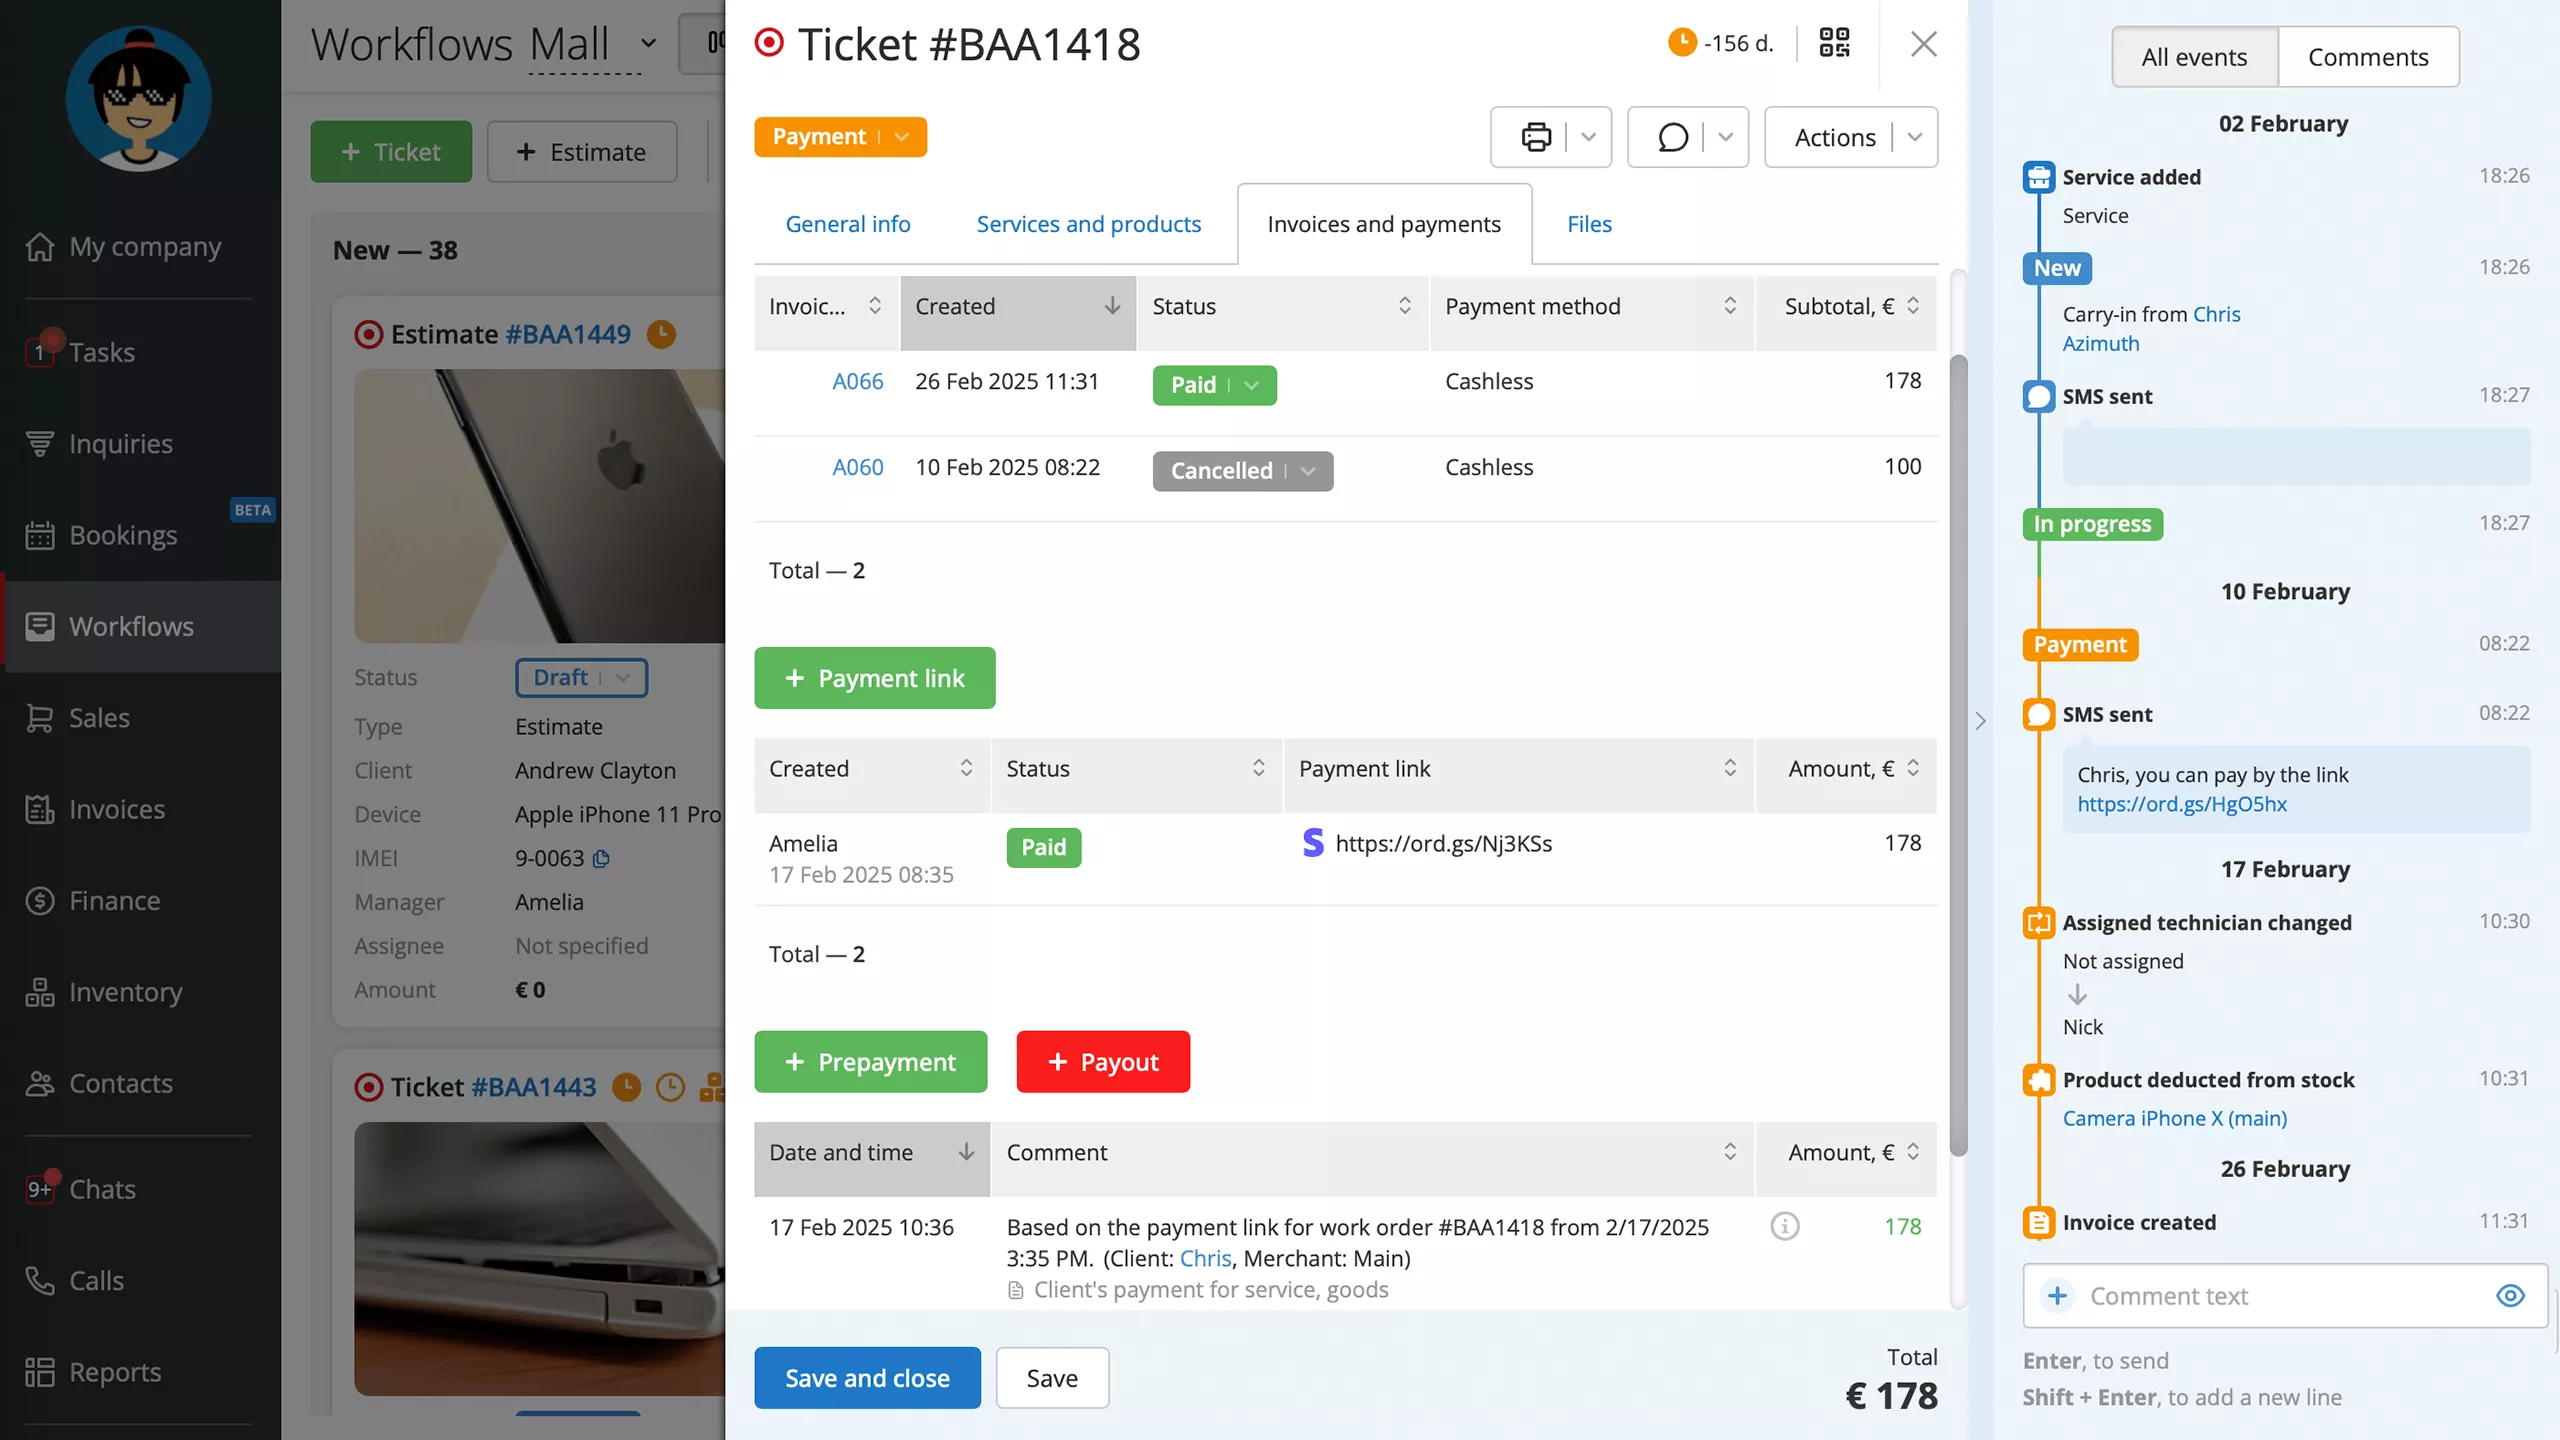Print the ticket using the printer icon
2560x1440 pixels.
pos(1536,136)
